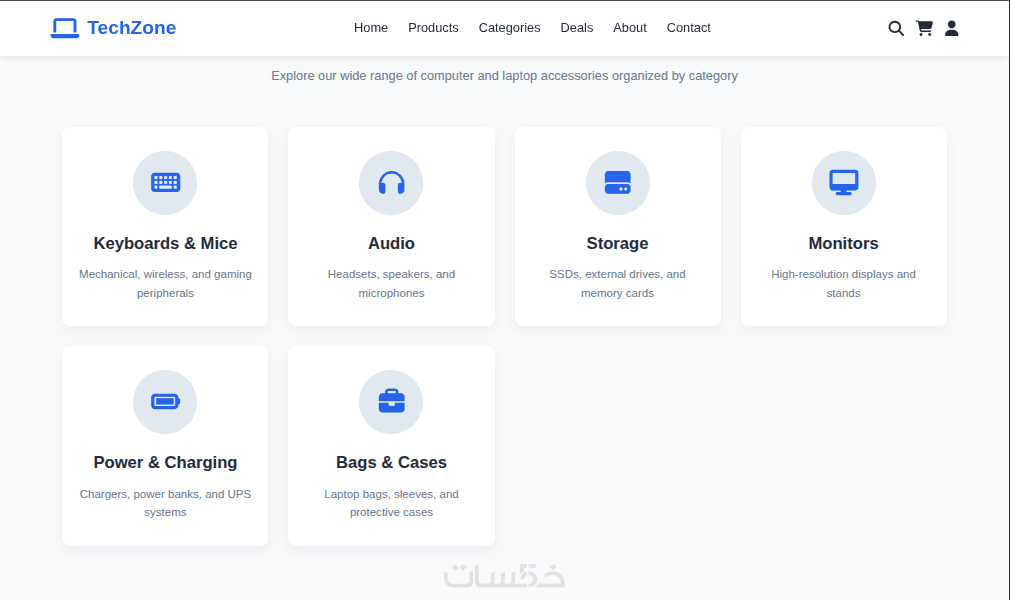
Task: Open the Audio category title
Action: pyautogui.click(x=391, y=243)
